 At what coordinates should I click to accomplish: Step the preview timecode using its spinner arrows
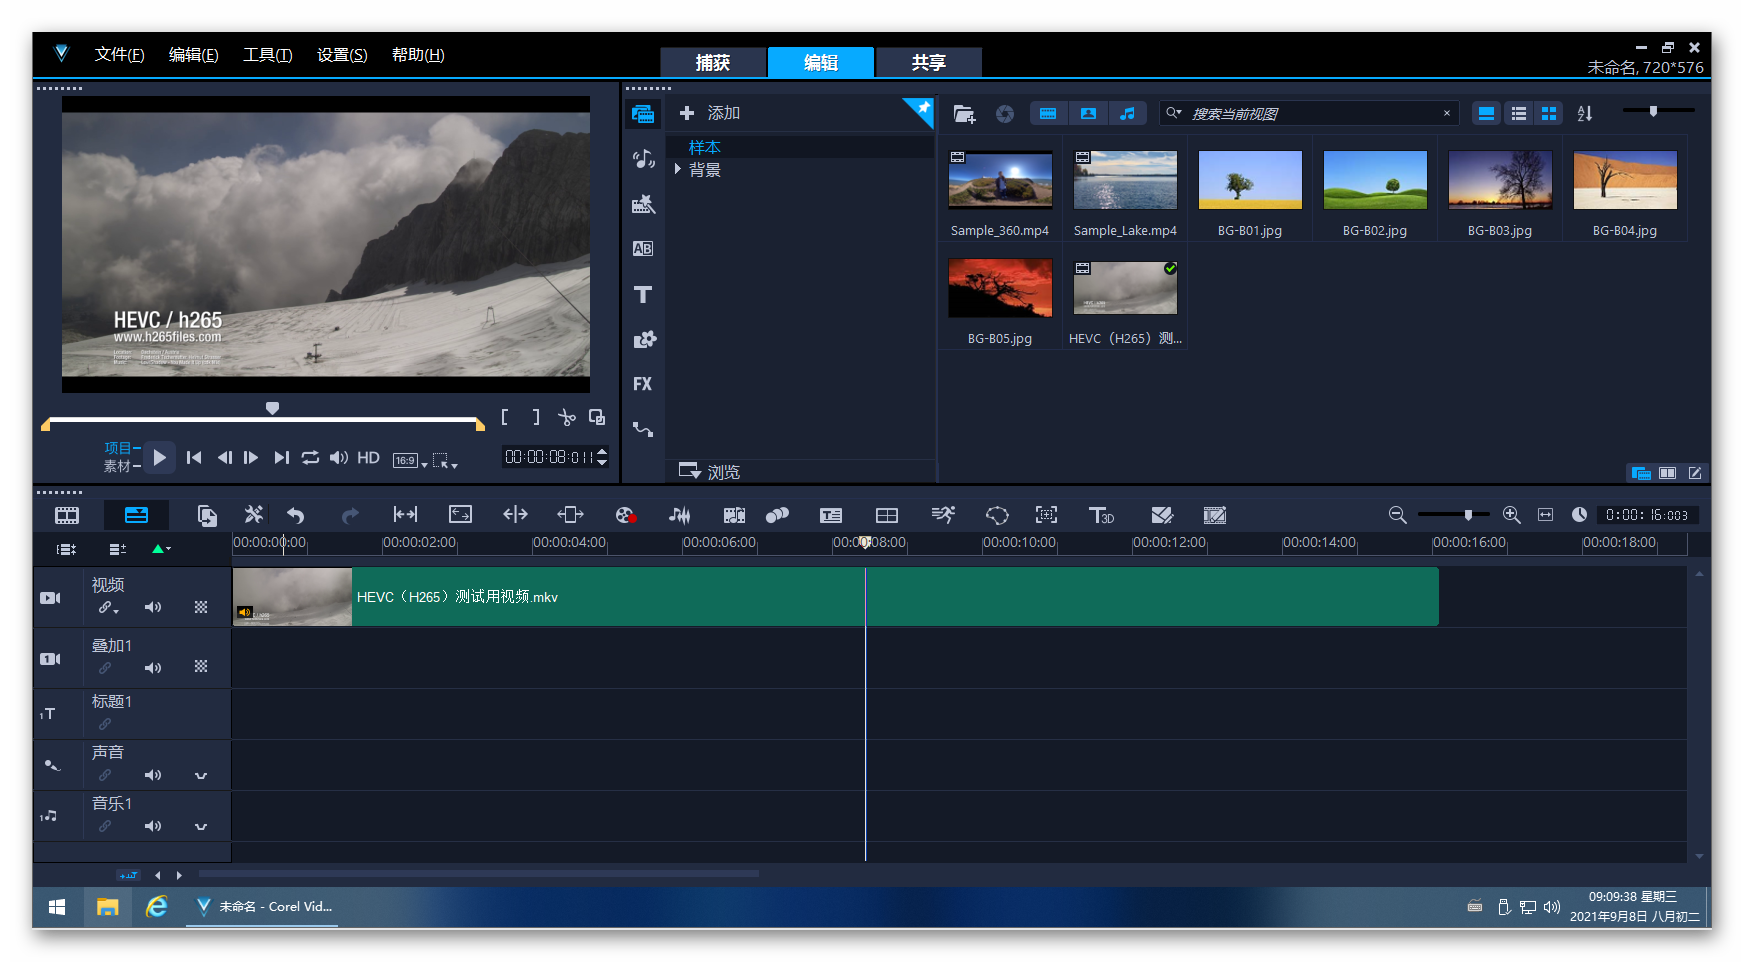tap(602, 457)
